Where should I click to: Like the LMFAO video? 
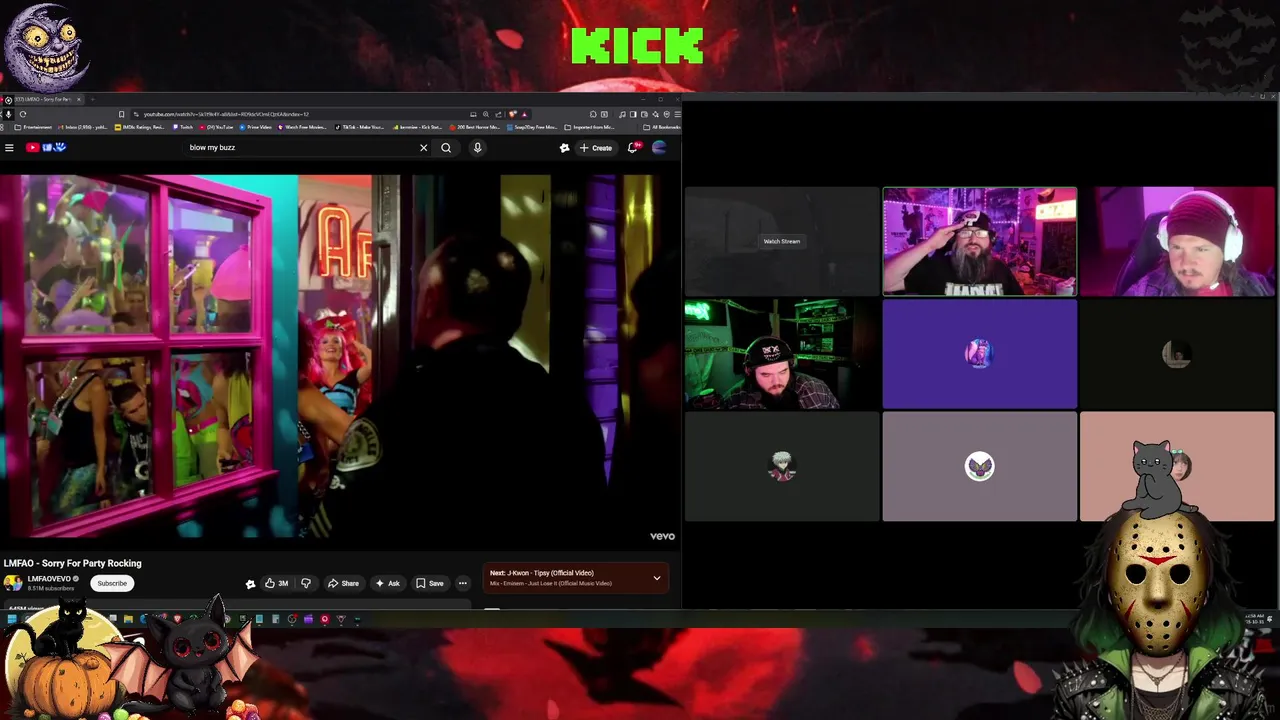click(x=277, y=583)
